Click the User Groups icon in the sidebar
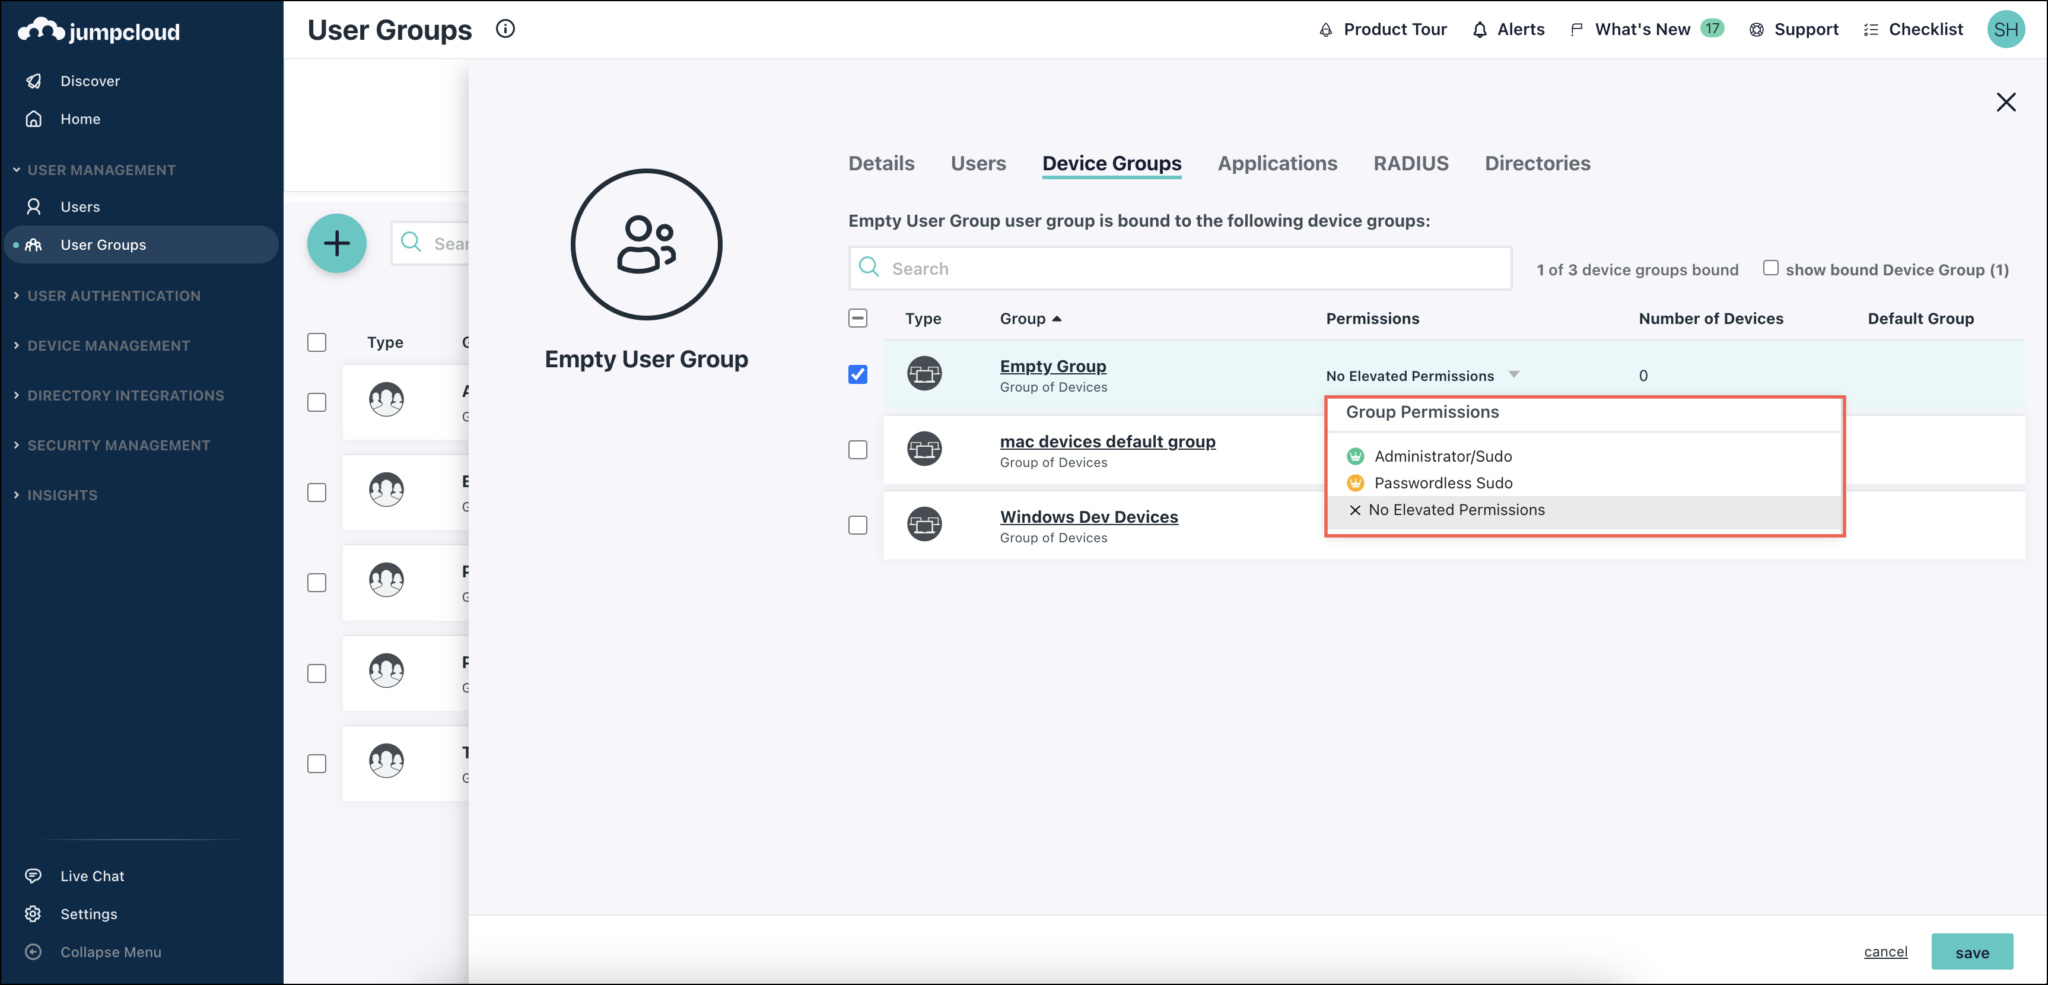This screenshot has height=985, width=2048. click(33, 244)
